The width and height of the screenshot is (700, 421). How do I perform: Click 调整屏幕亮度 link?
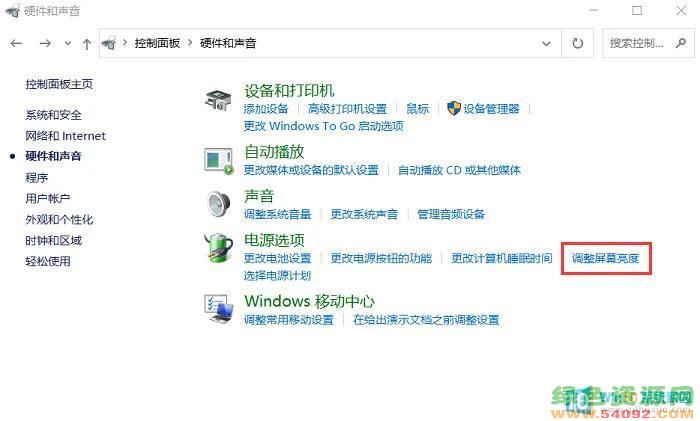click(606, 258)
